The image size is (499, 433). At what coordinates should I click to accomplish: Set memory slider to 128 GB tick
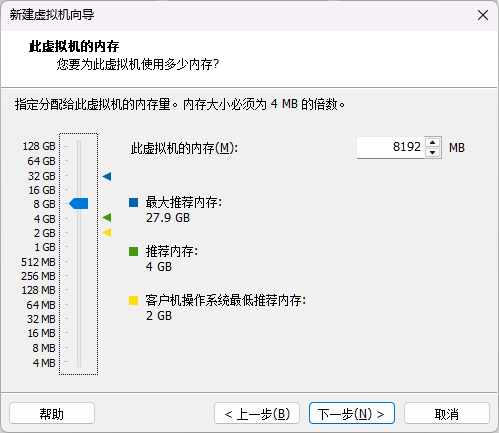(79, 146)
